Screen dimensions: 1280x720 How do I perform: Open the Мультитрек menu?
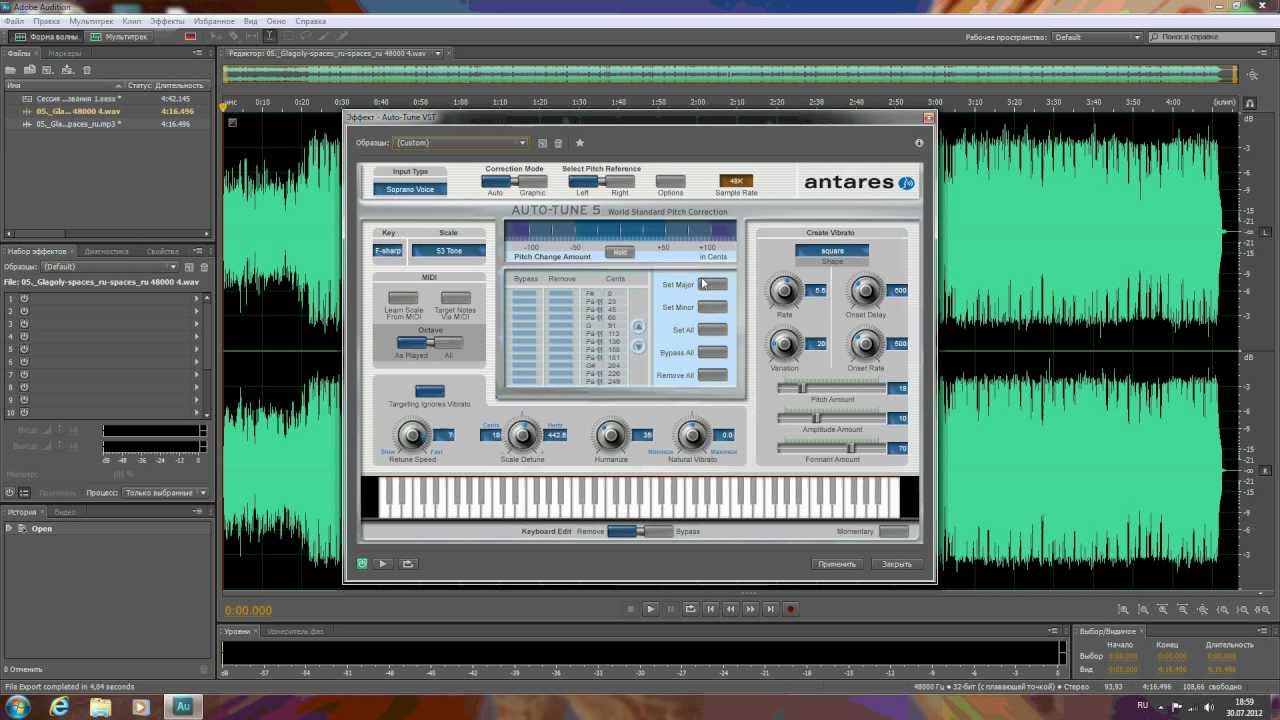coord(92,21)
